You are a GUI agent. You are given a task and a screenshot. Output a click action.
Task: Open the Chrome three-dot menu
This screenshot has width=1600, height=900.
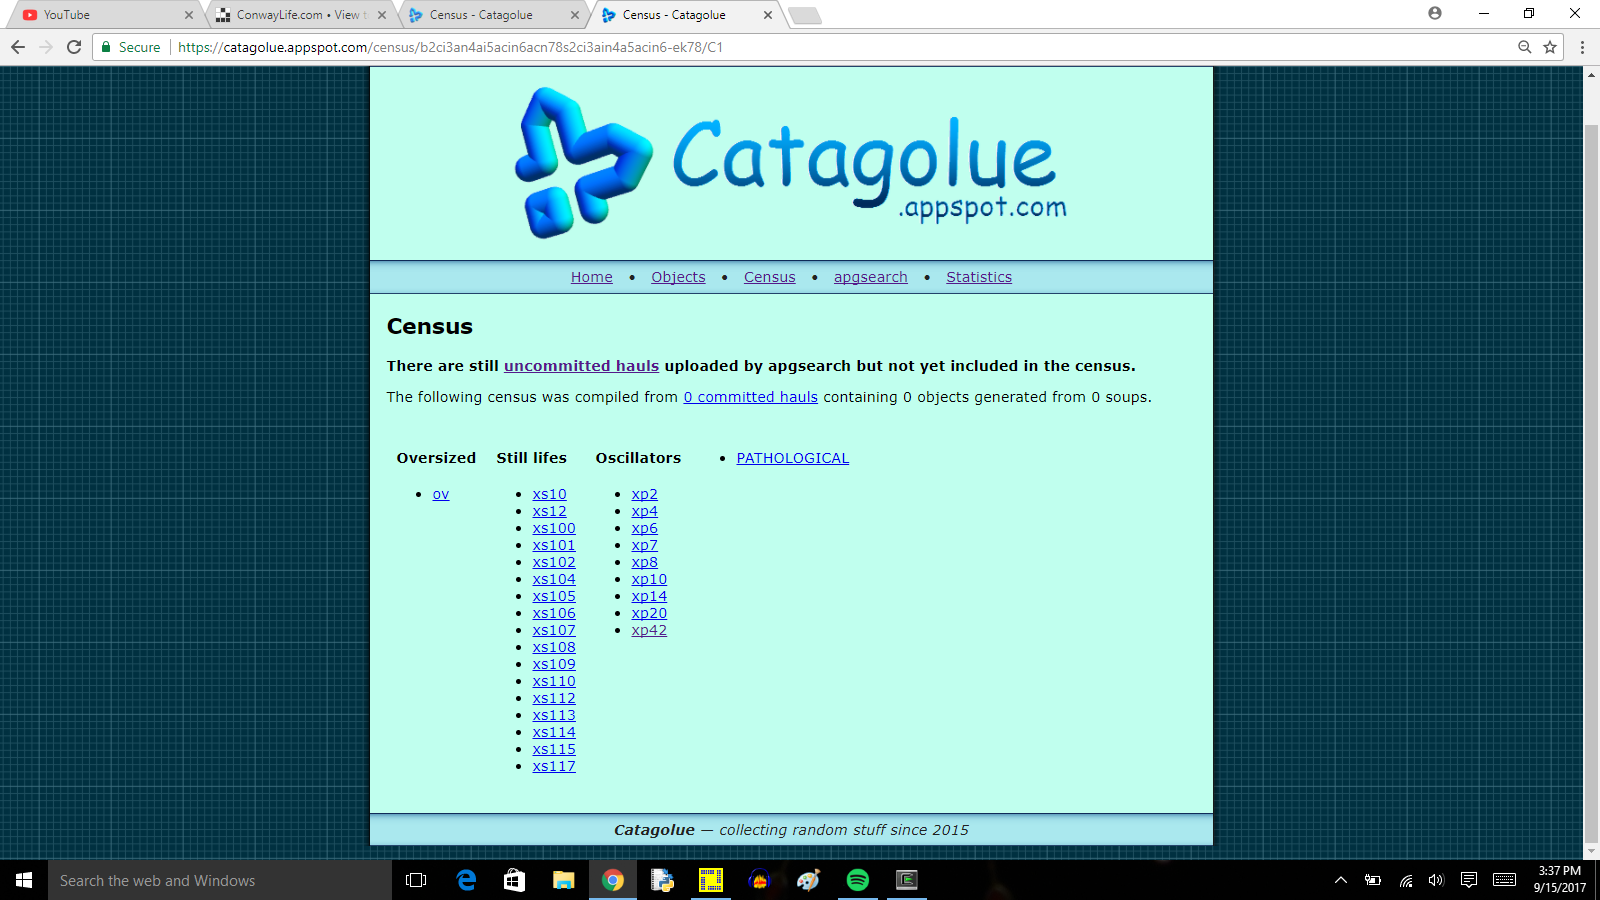coord(1582,47)
